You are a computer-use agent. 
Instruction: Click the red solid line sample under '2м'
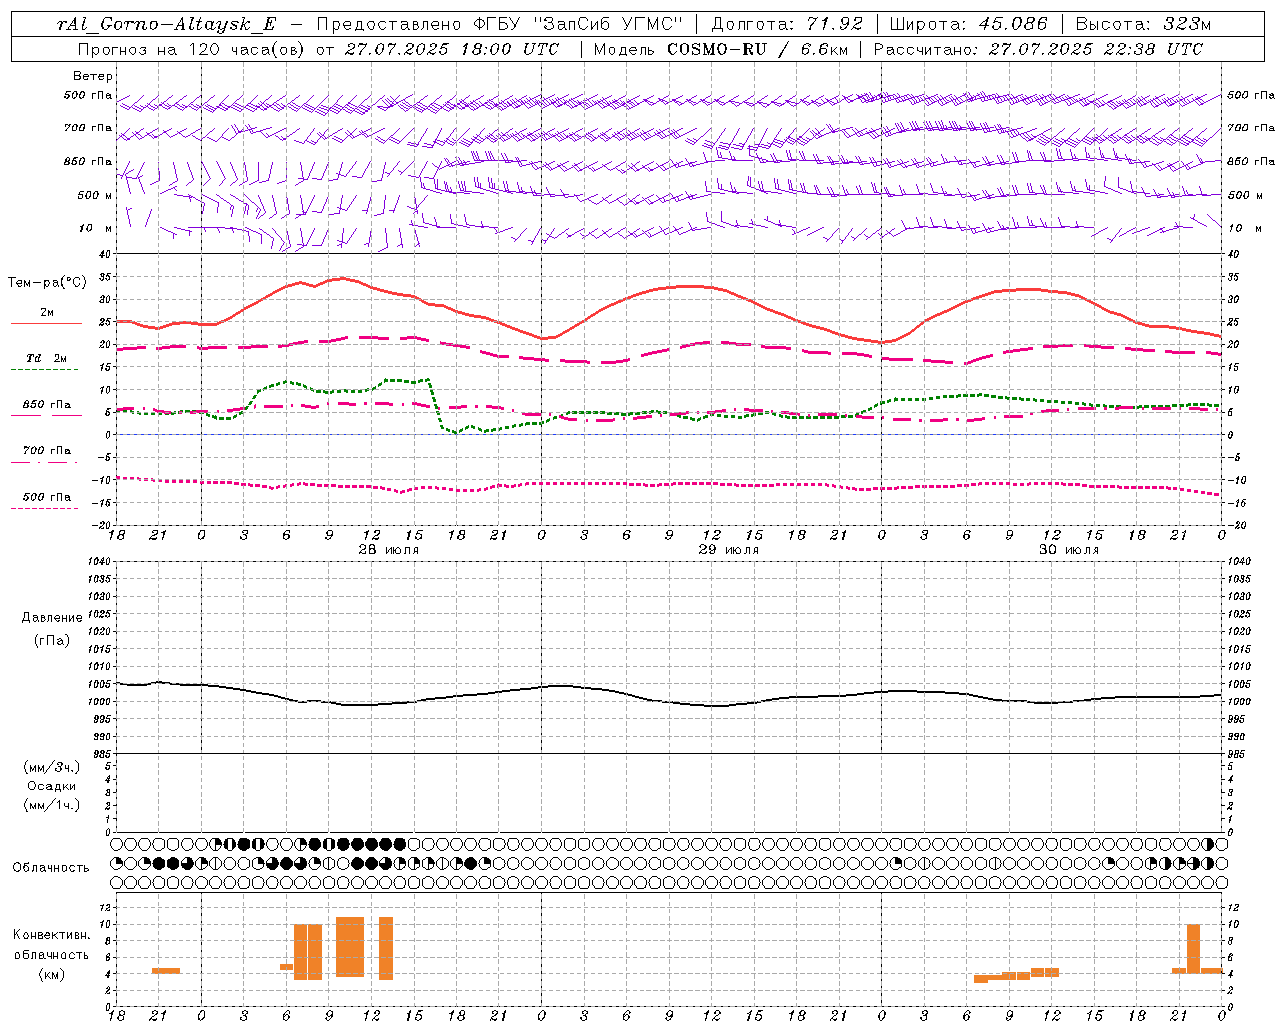pyautogui.click(x=46, y=324)
